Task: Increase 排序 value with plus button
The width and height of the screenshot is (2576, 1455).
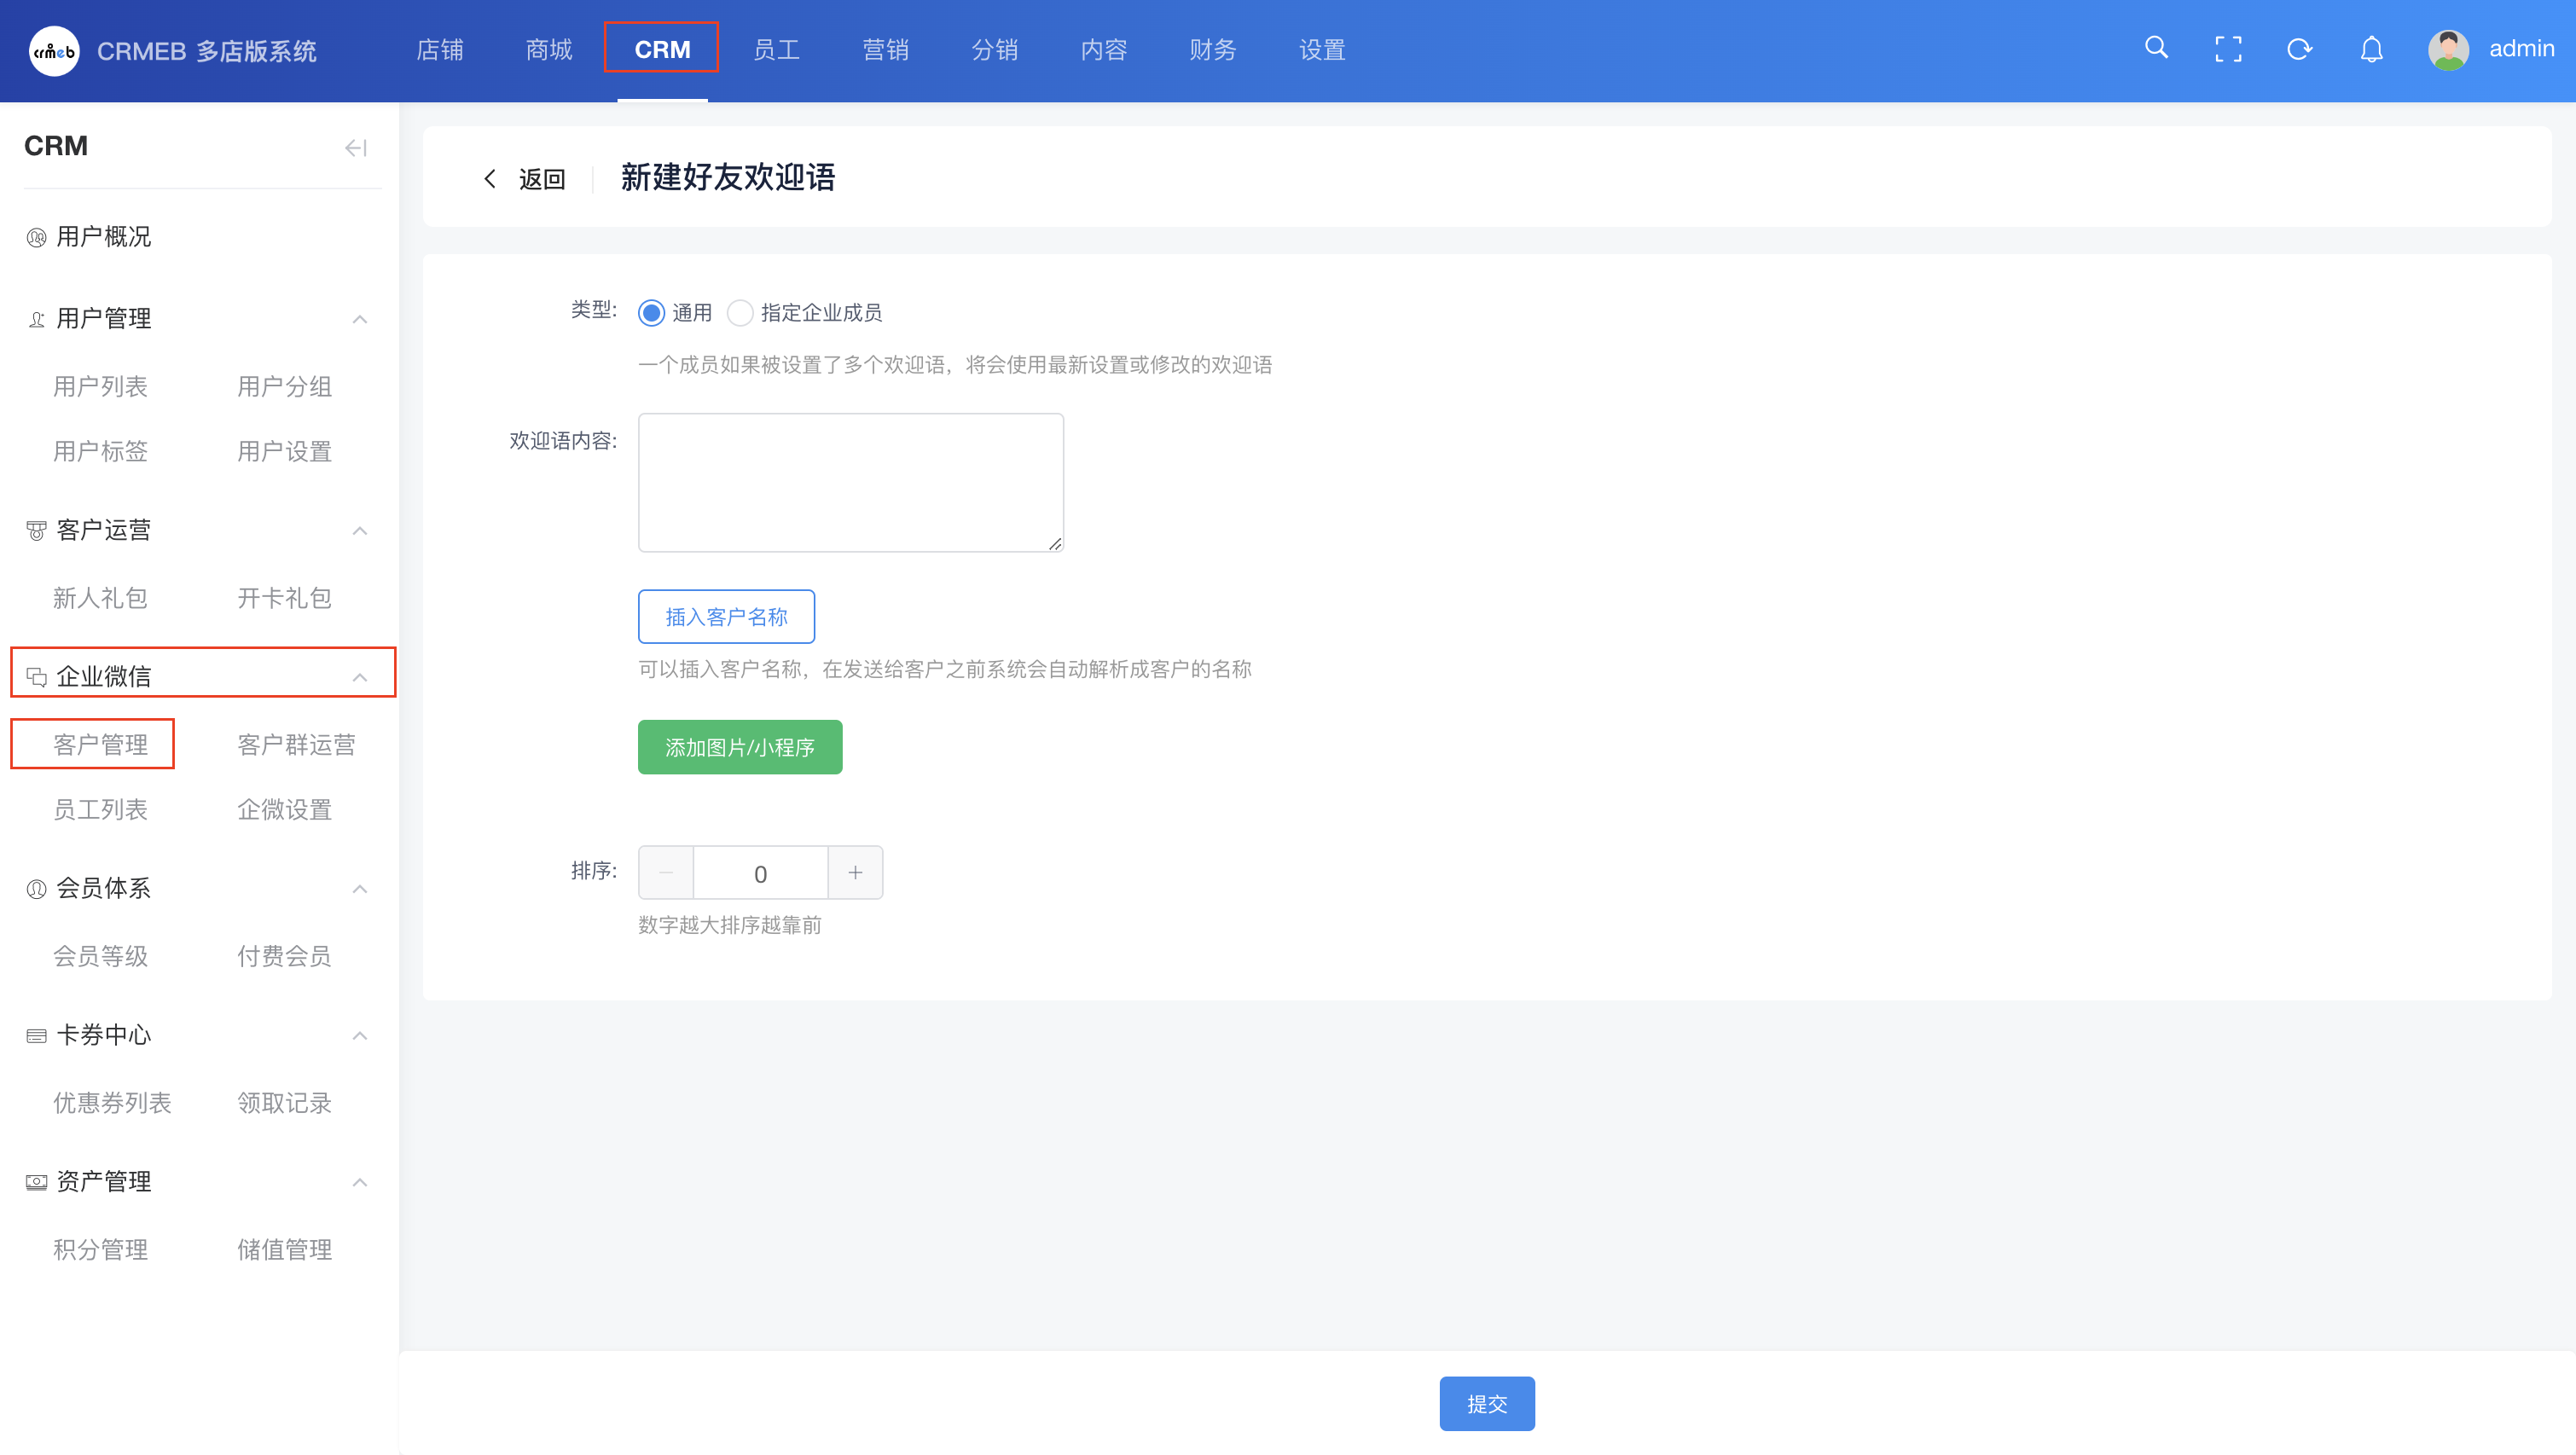Action: [x=855, y=873]
